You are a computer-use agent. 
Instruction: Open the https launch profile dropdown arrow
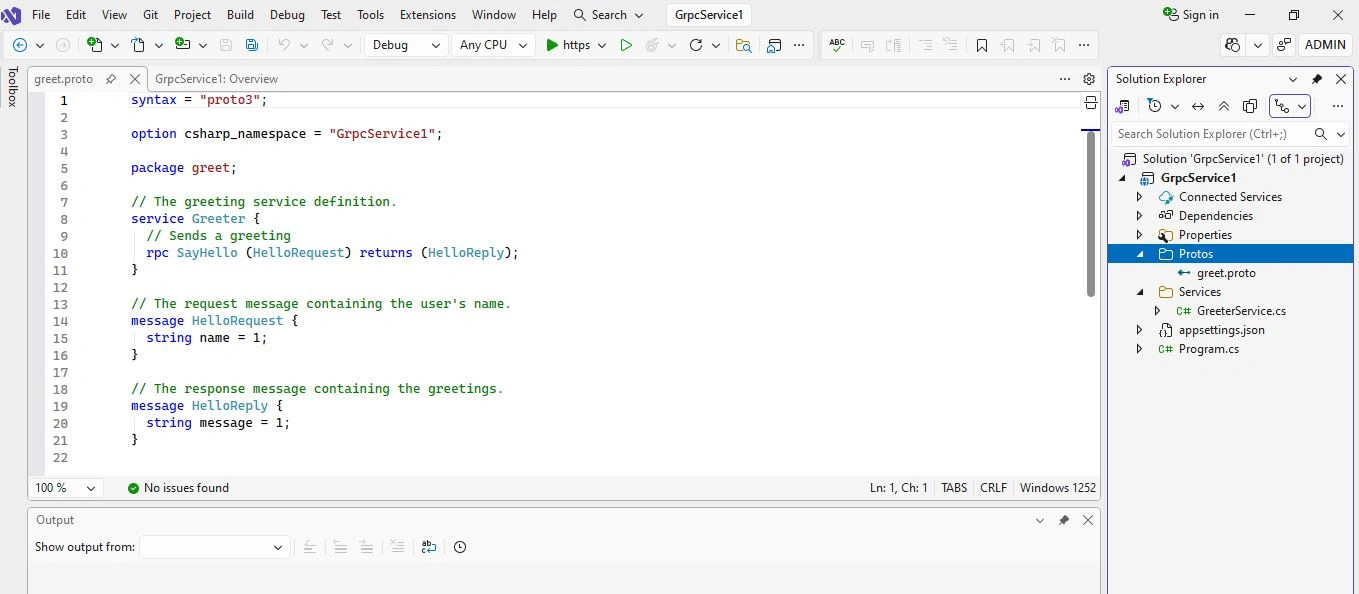(601, 45)
